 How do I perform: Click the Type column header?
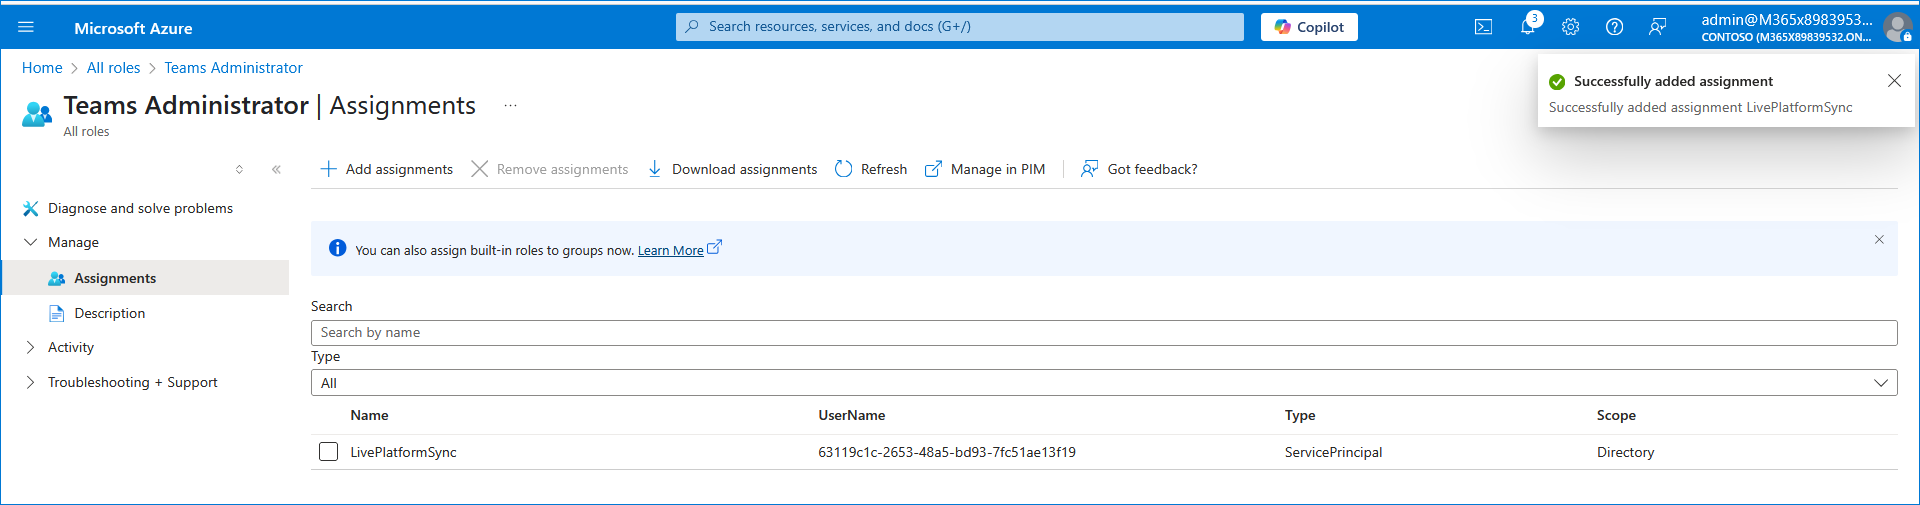(1300, 415)
